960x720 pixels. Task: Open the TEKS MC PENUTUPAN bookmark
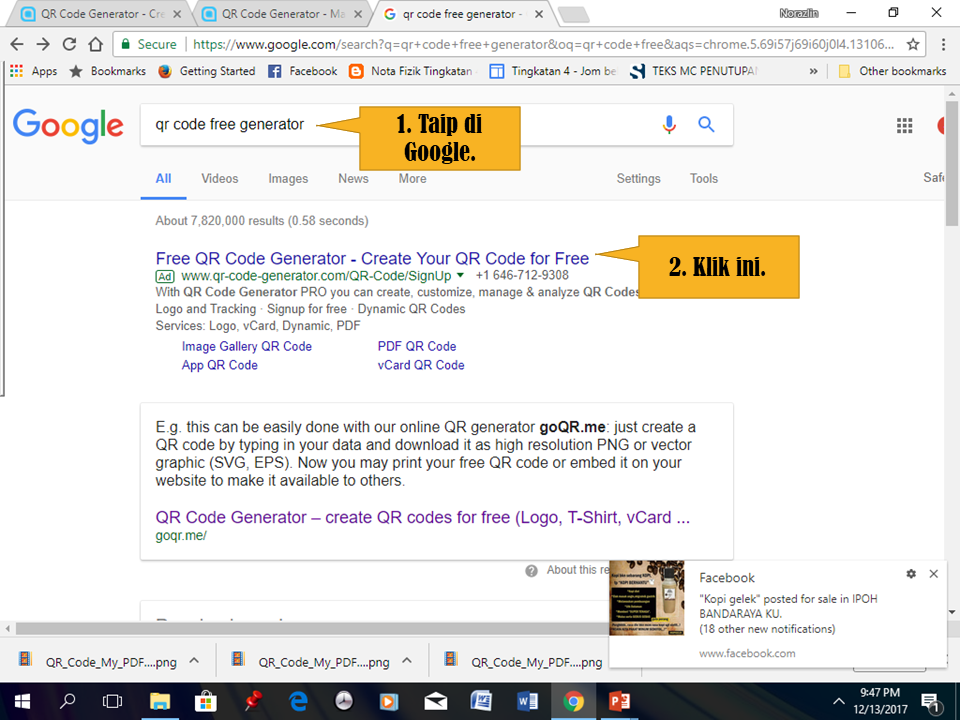[694, 71]
